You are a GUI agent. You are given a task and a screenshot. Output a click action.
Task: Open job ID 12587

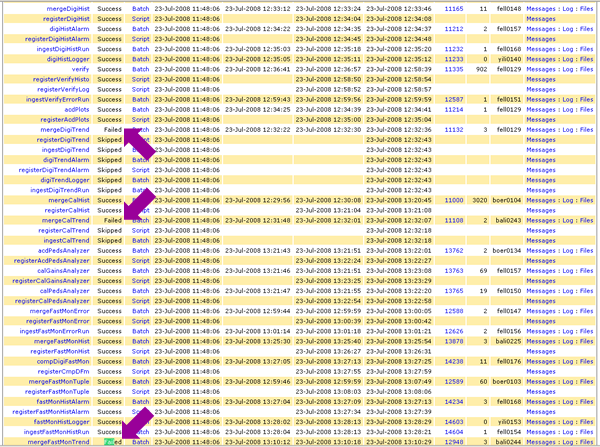[454, 100]
